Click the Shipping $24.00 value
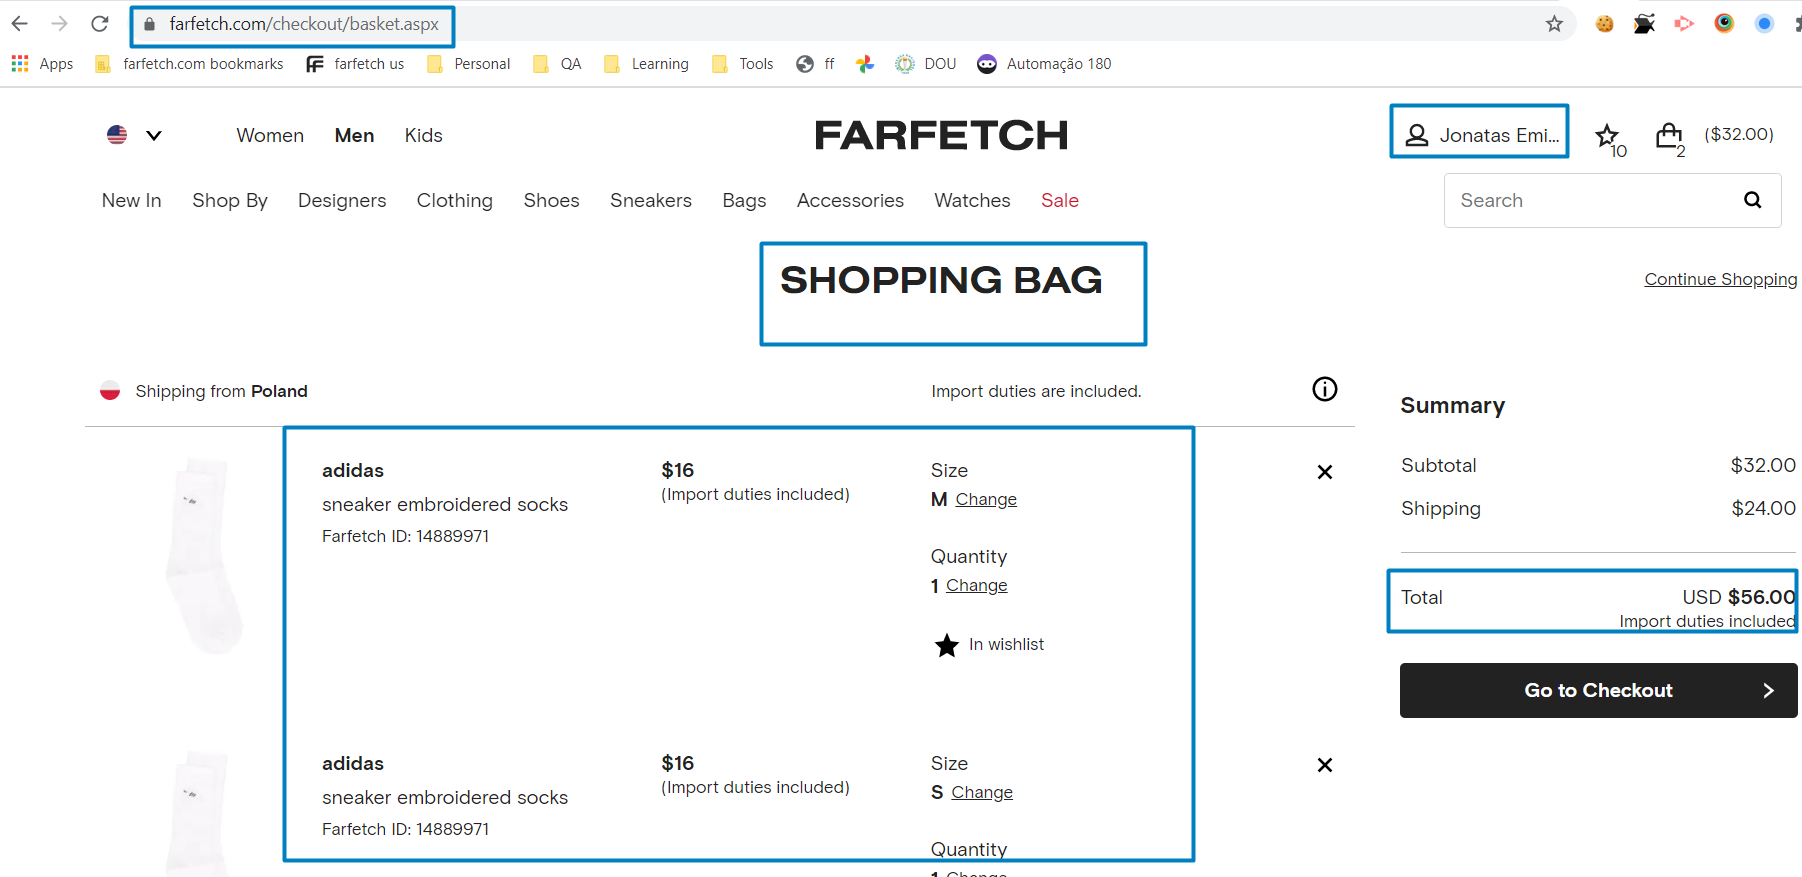Viewport: 1802px width, 877px height. (1763, 508)
